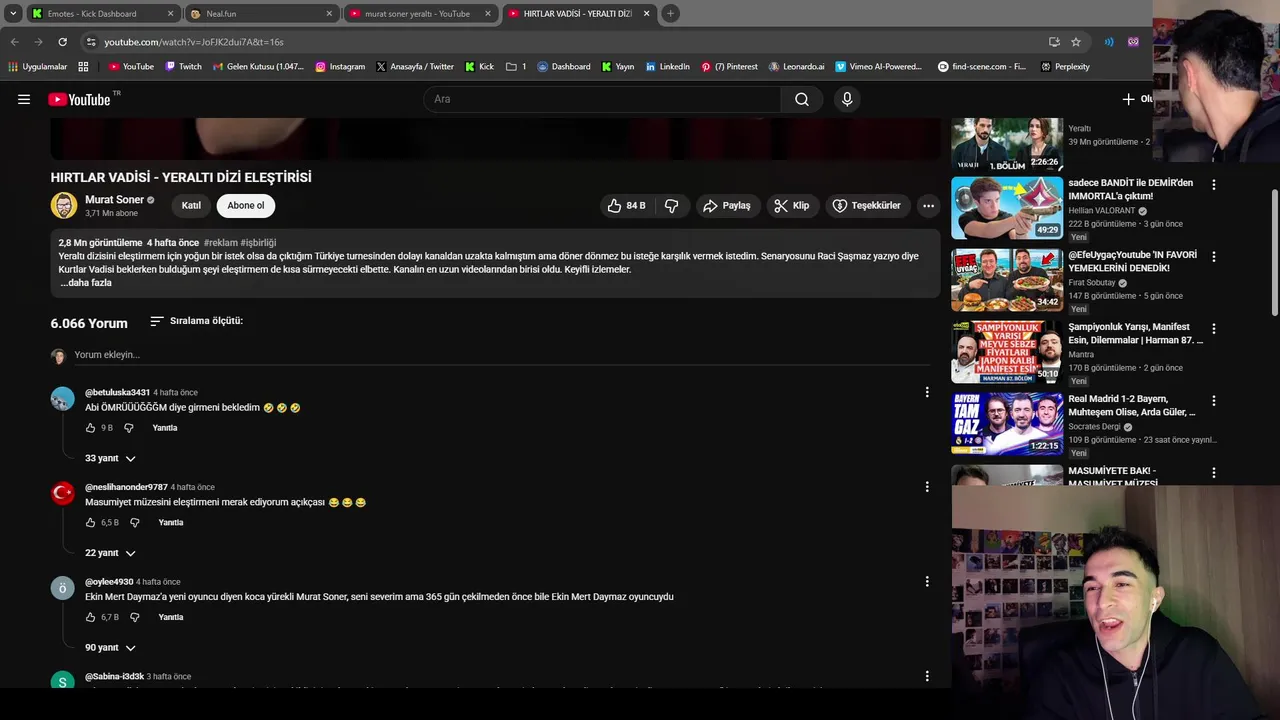Open the Kick bookmark

pos(479,67)
